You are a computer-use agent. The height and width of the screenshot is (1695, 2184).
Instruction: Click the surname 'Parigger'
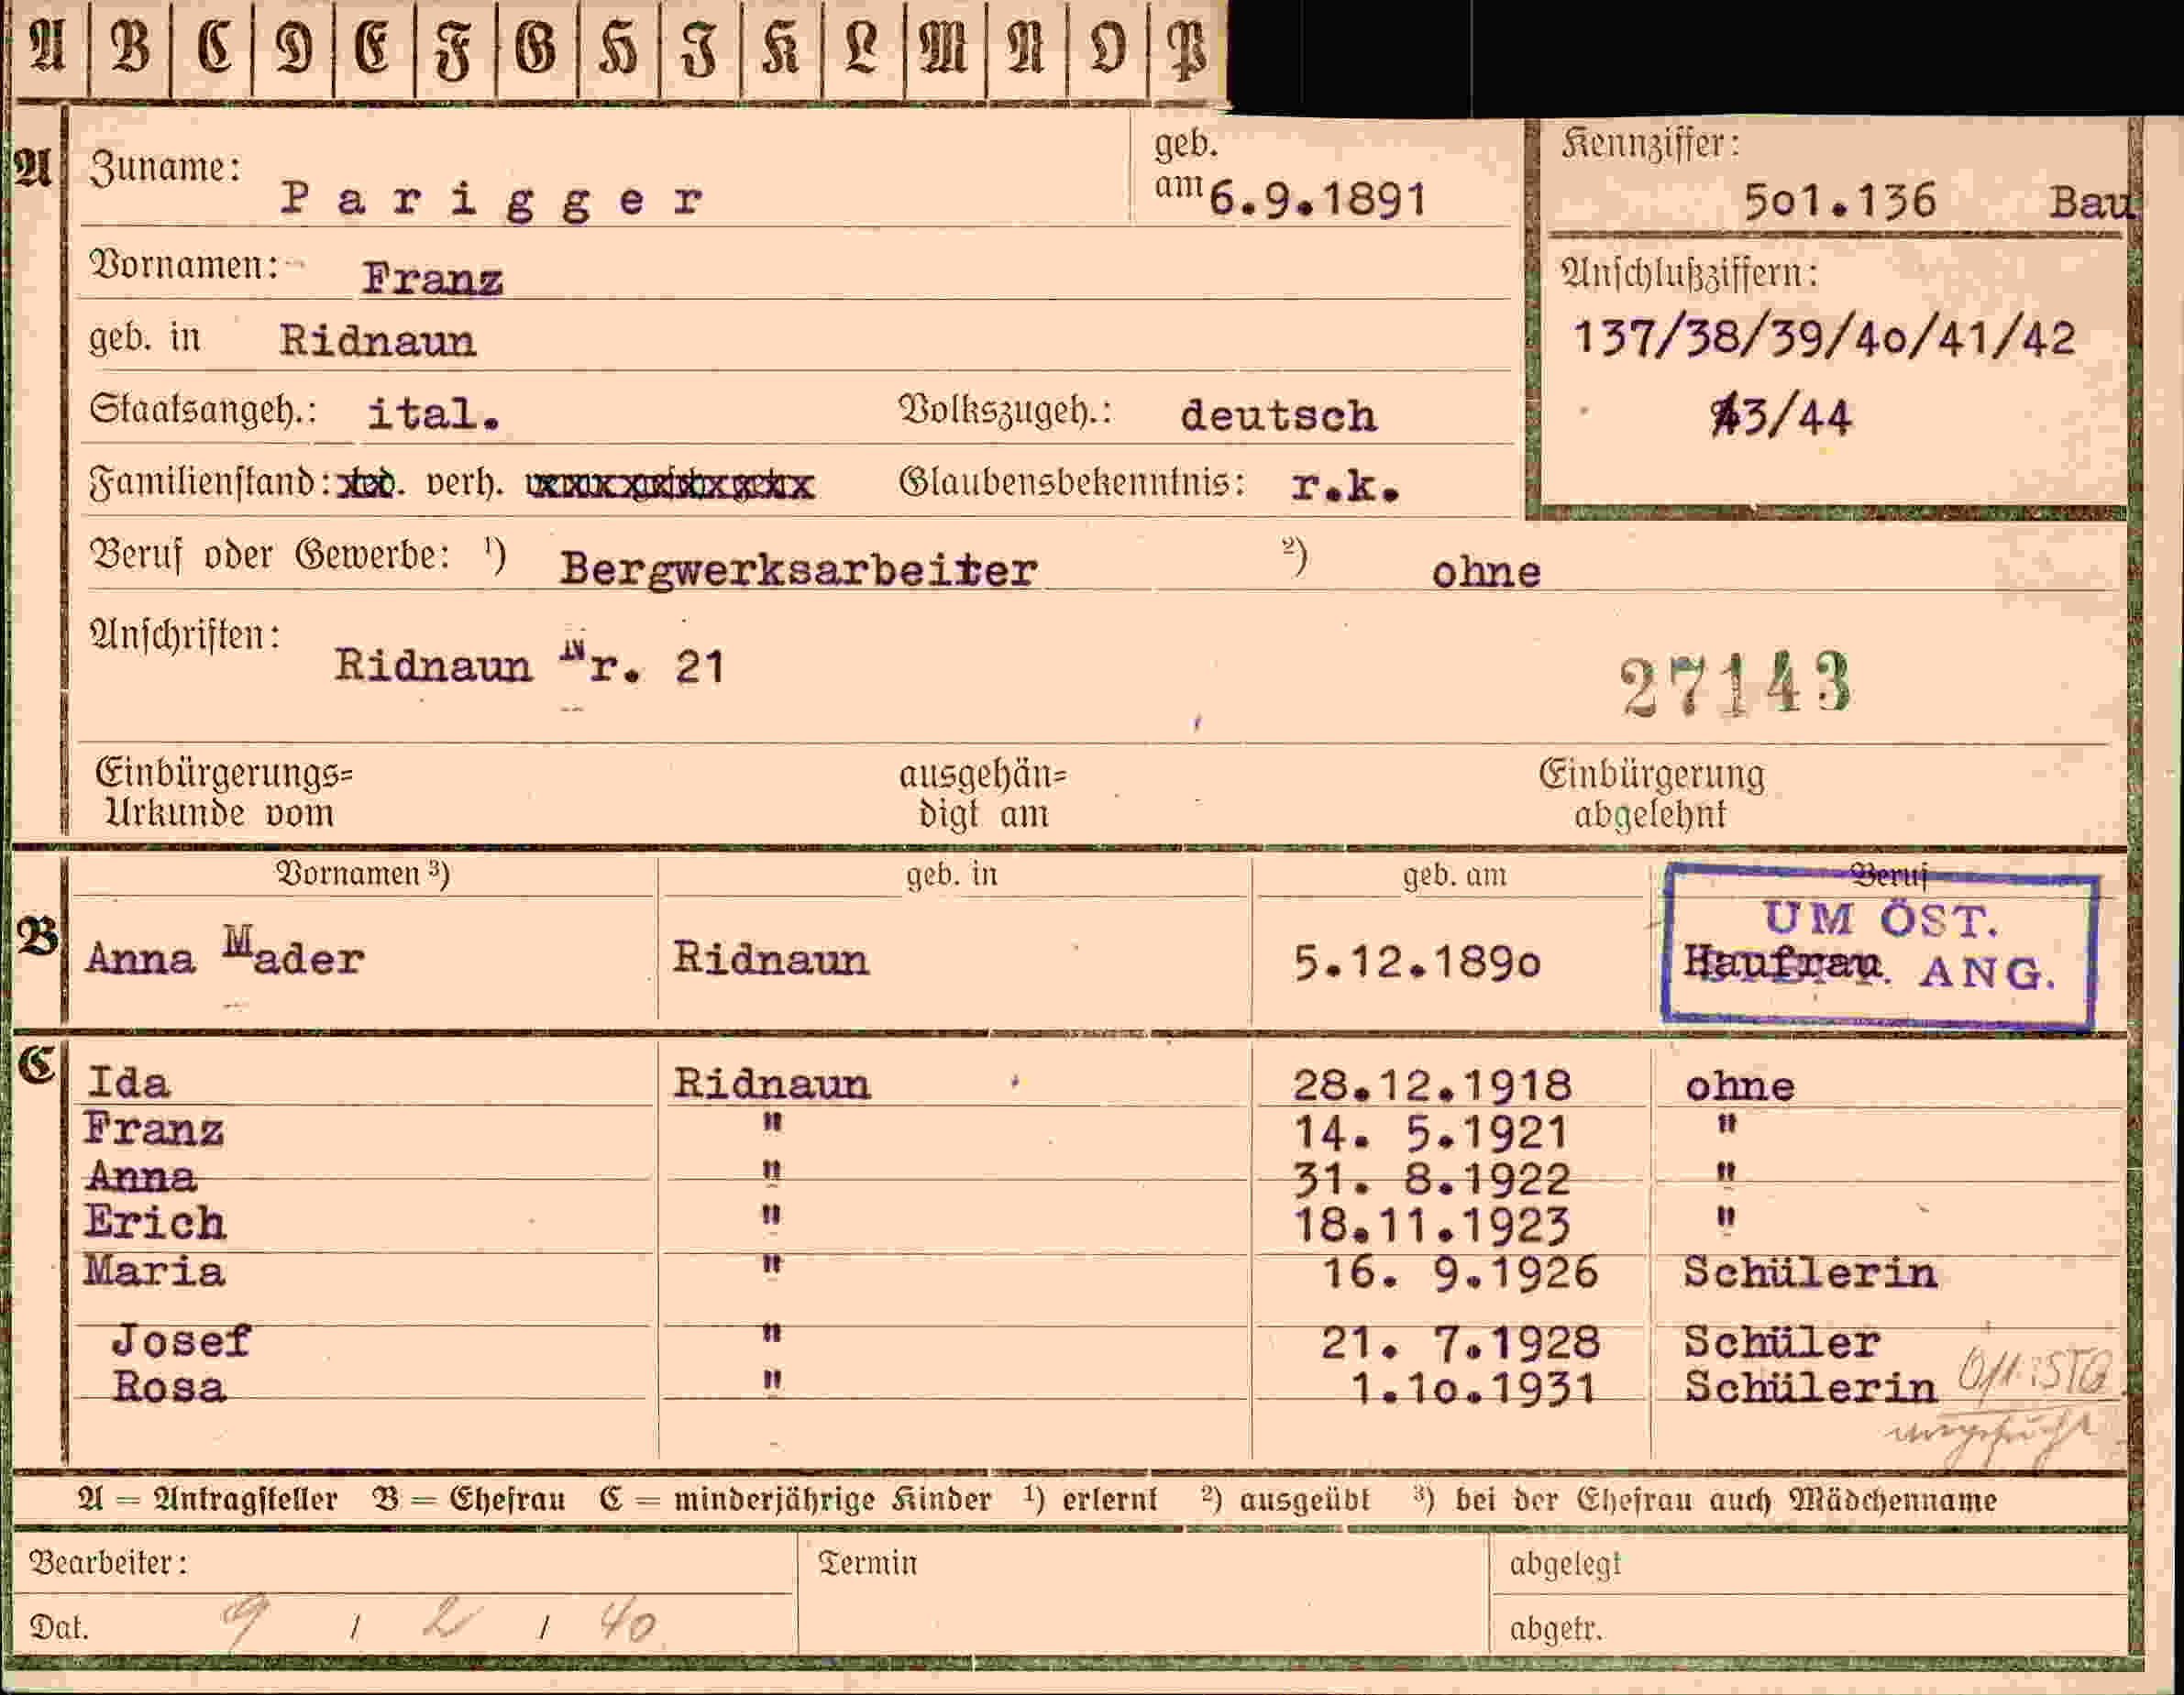point(492,201)
